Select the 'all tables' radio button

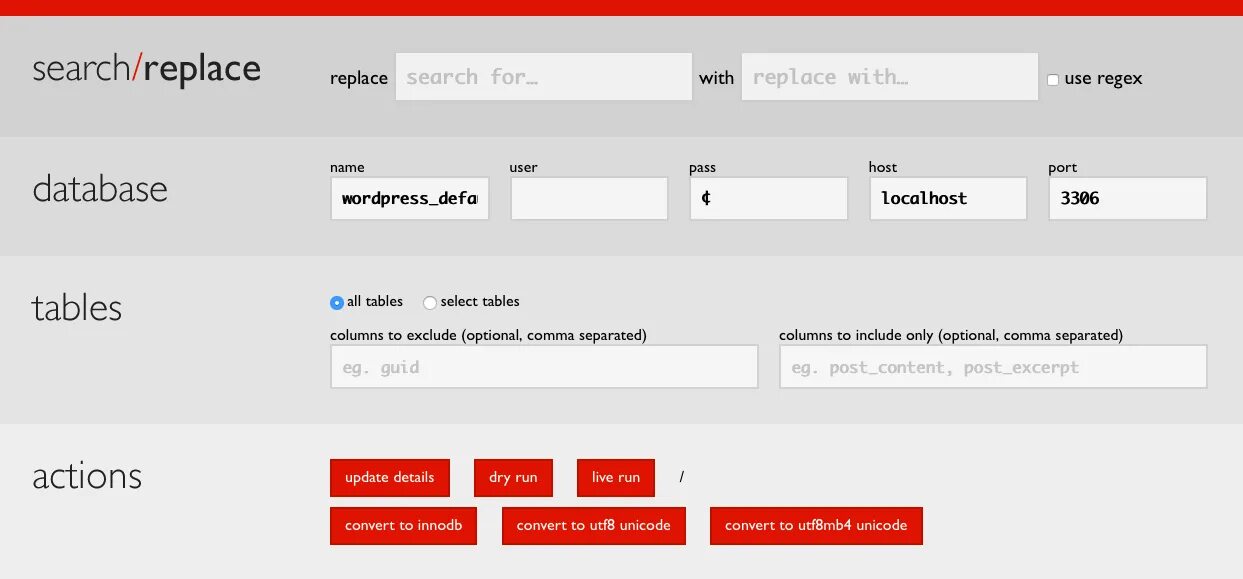(337, 302)
